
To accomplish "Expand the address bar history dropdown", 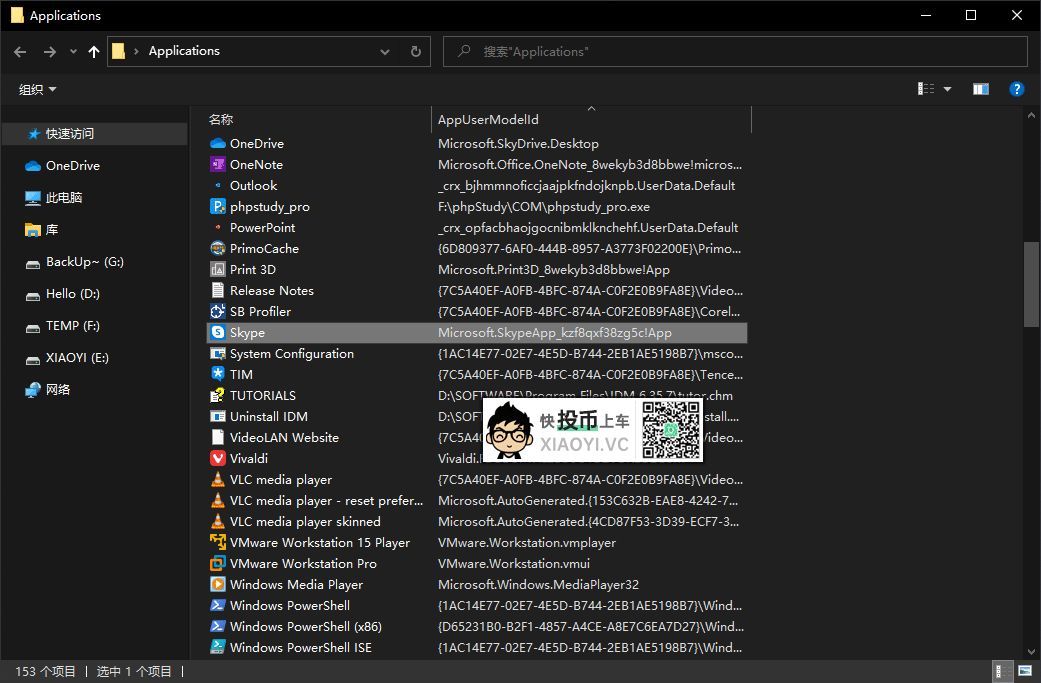I will [x=385, y=52].
